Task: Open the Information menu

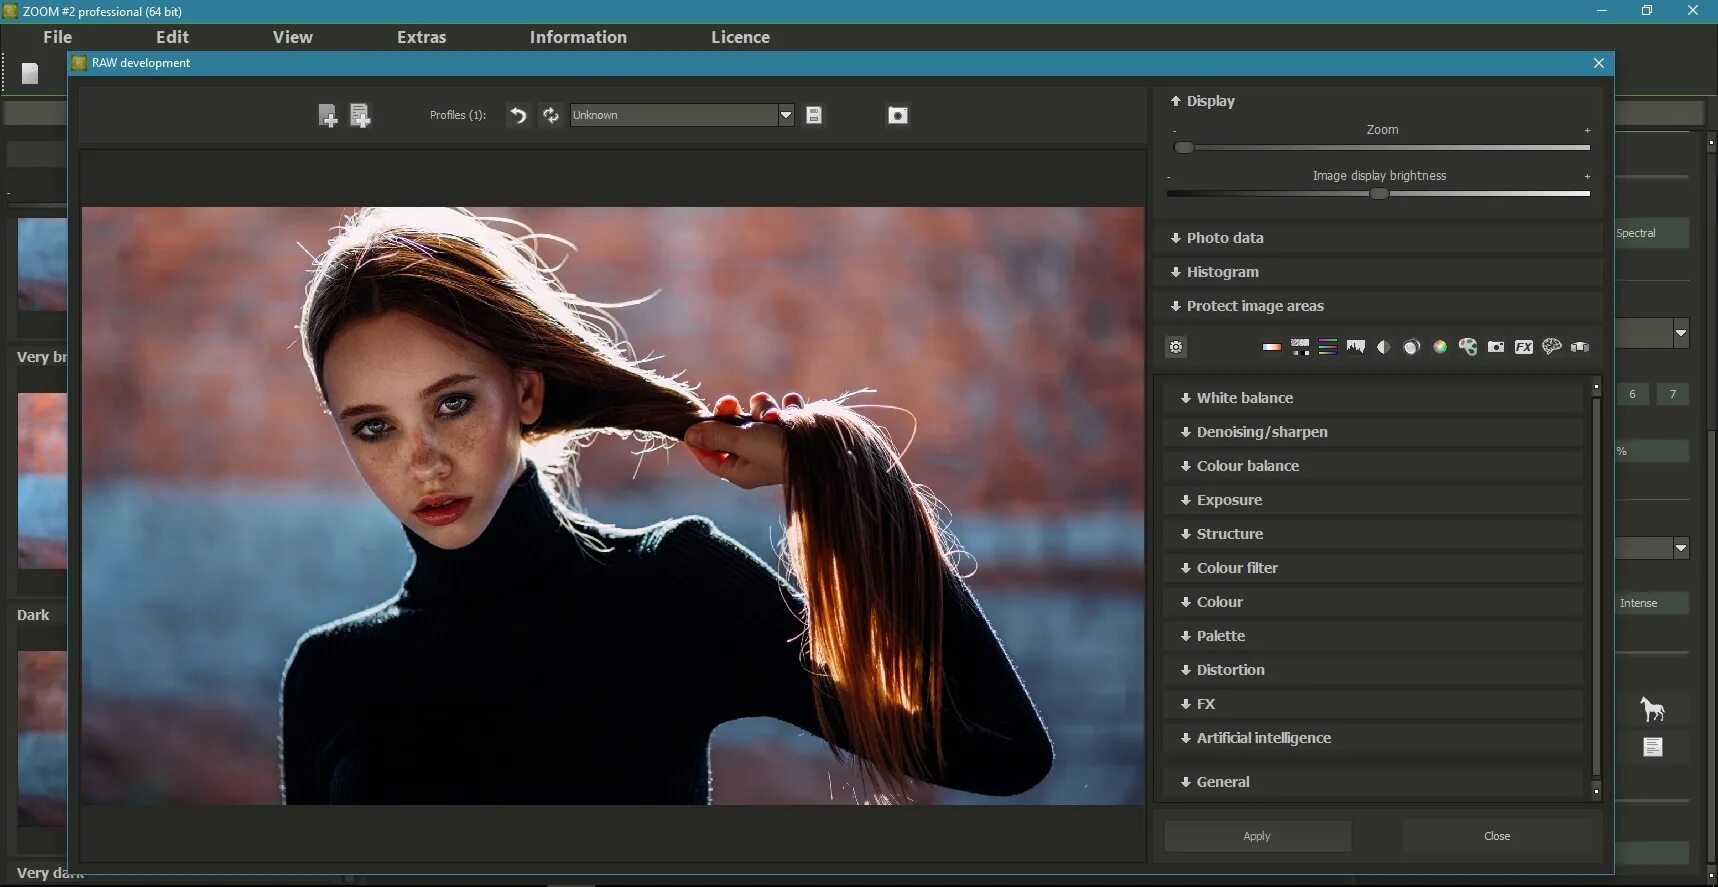Action: 578,37
